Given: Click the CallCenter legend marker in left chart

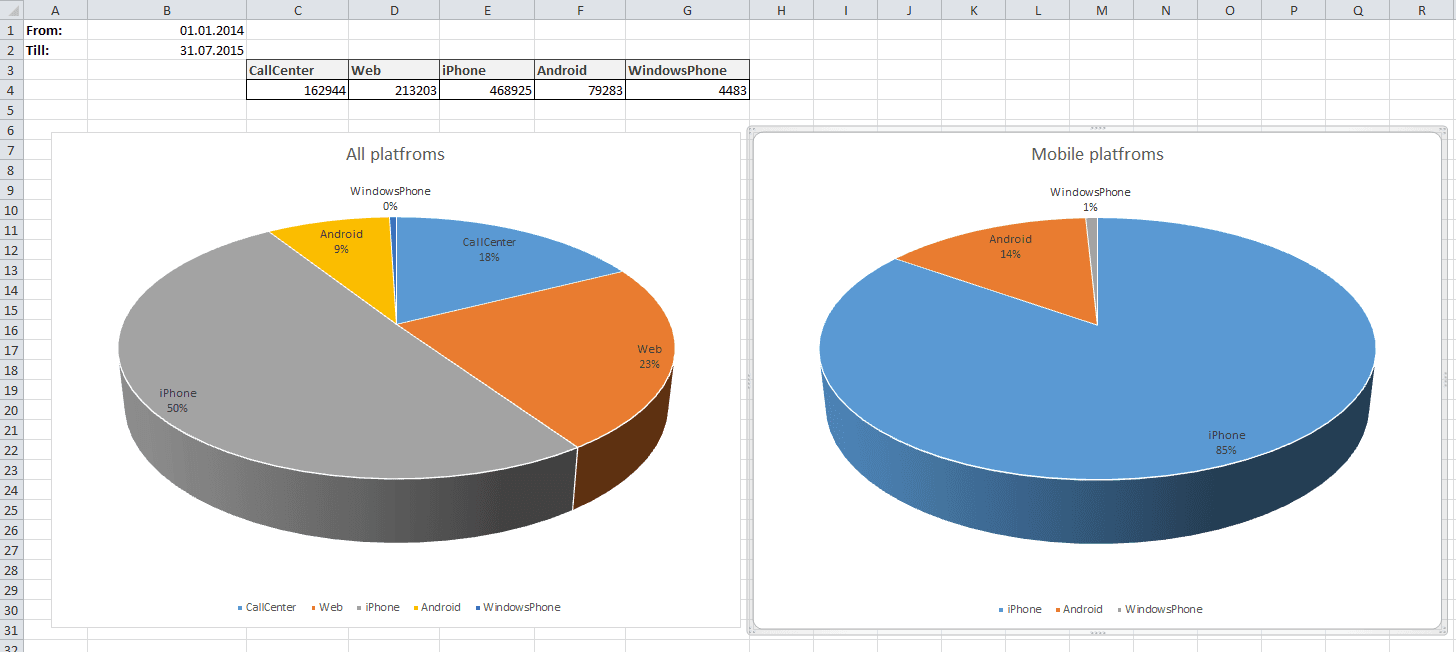Looking at the screenshot, I should coord(240,608).
